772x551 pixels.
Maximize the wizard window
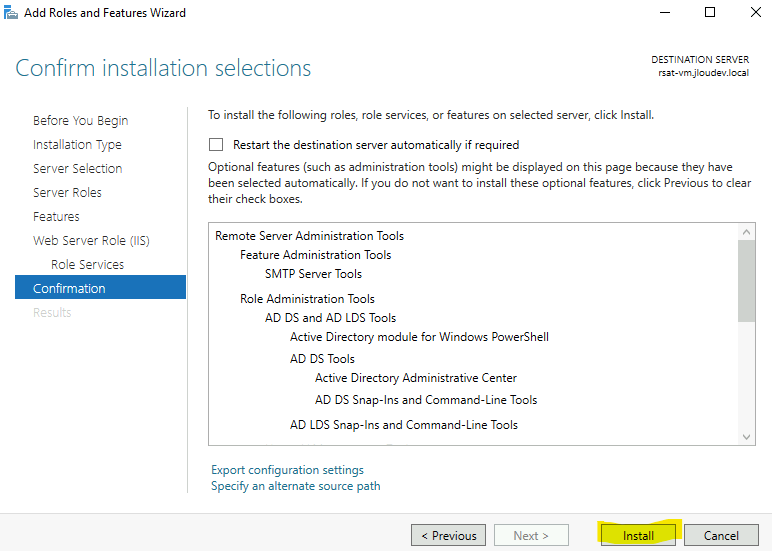pyautogui.click(x=710, y=12)
